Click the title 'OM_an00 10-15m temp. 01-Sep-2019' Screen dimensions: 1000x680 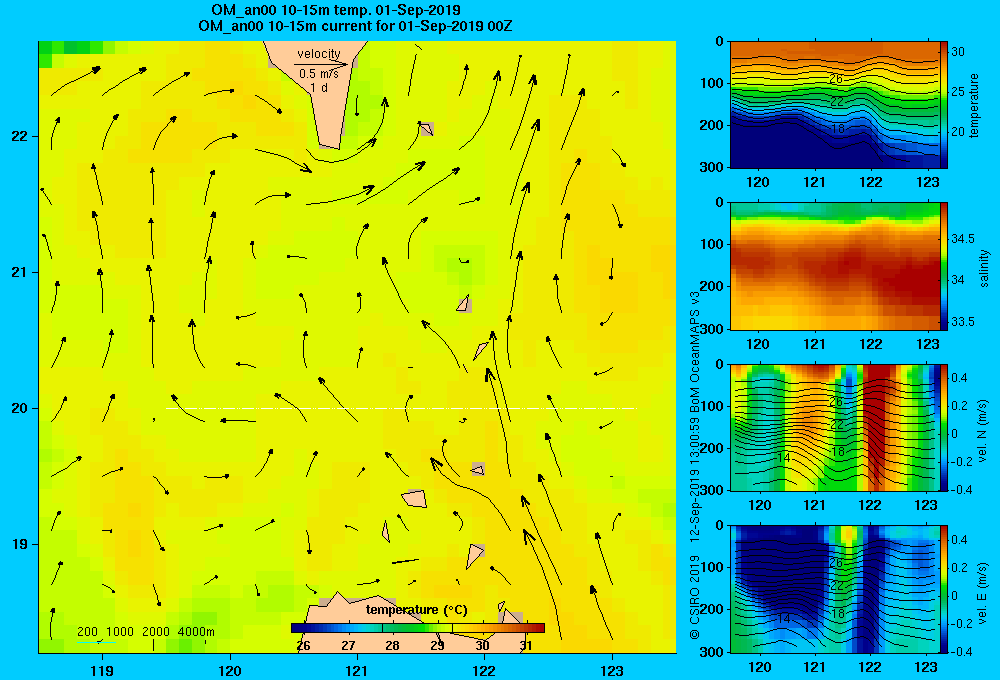click(x=335, y=10)
